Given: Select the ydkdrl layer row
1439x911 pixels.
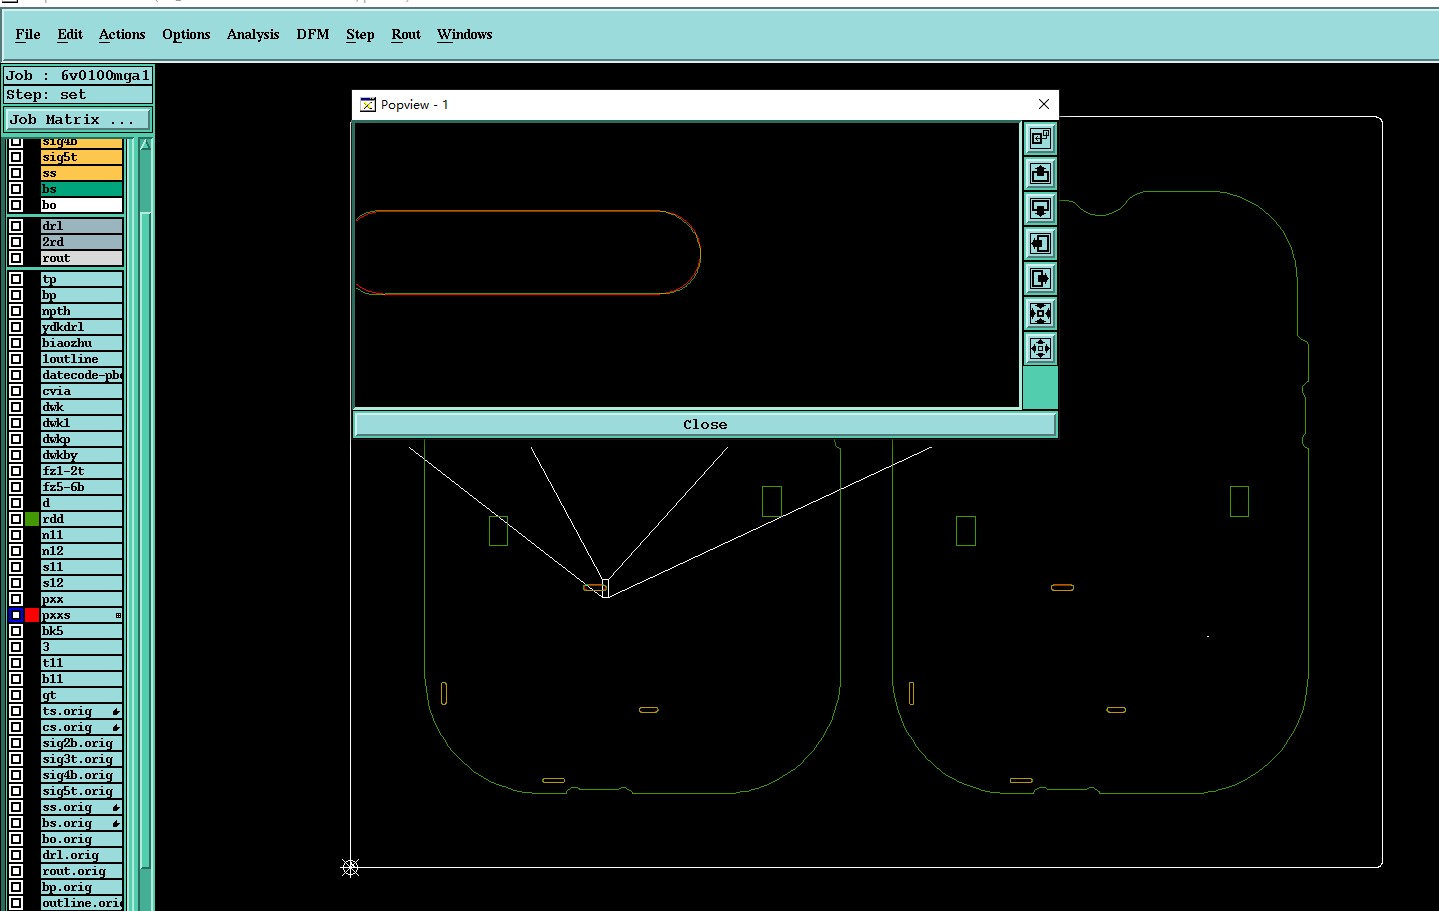Looking at the screenshot, I should pos(82,327).
